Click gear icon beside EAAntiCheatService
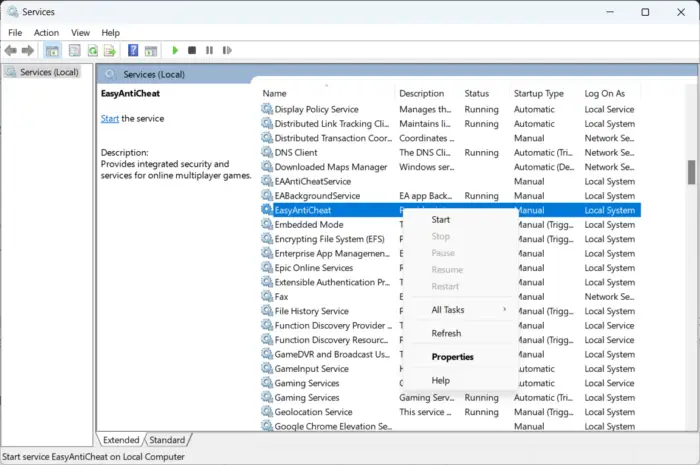Image resolution: width=700 pixels, height=465 pixels. (267, 181)
